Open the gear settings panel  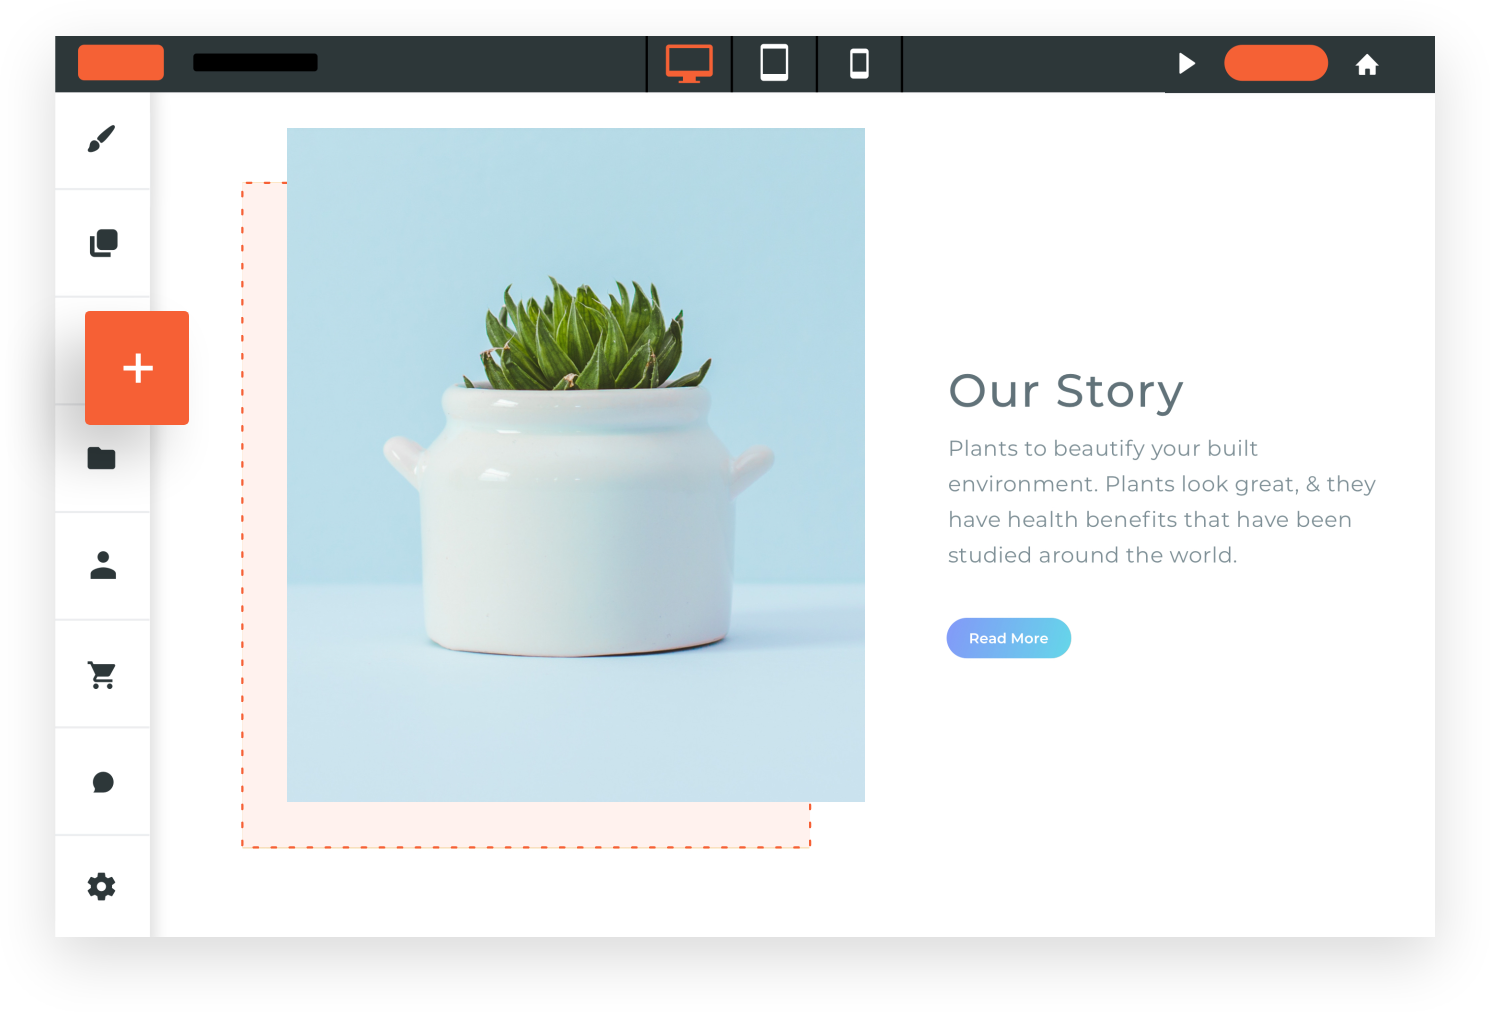(x=102, y=886)
